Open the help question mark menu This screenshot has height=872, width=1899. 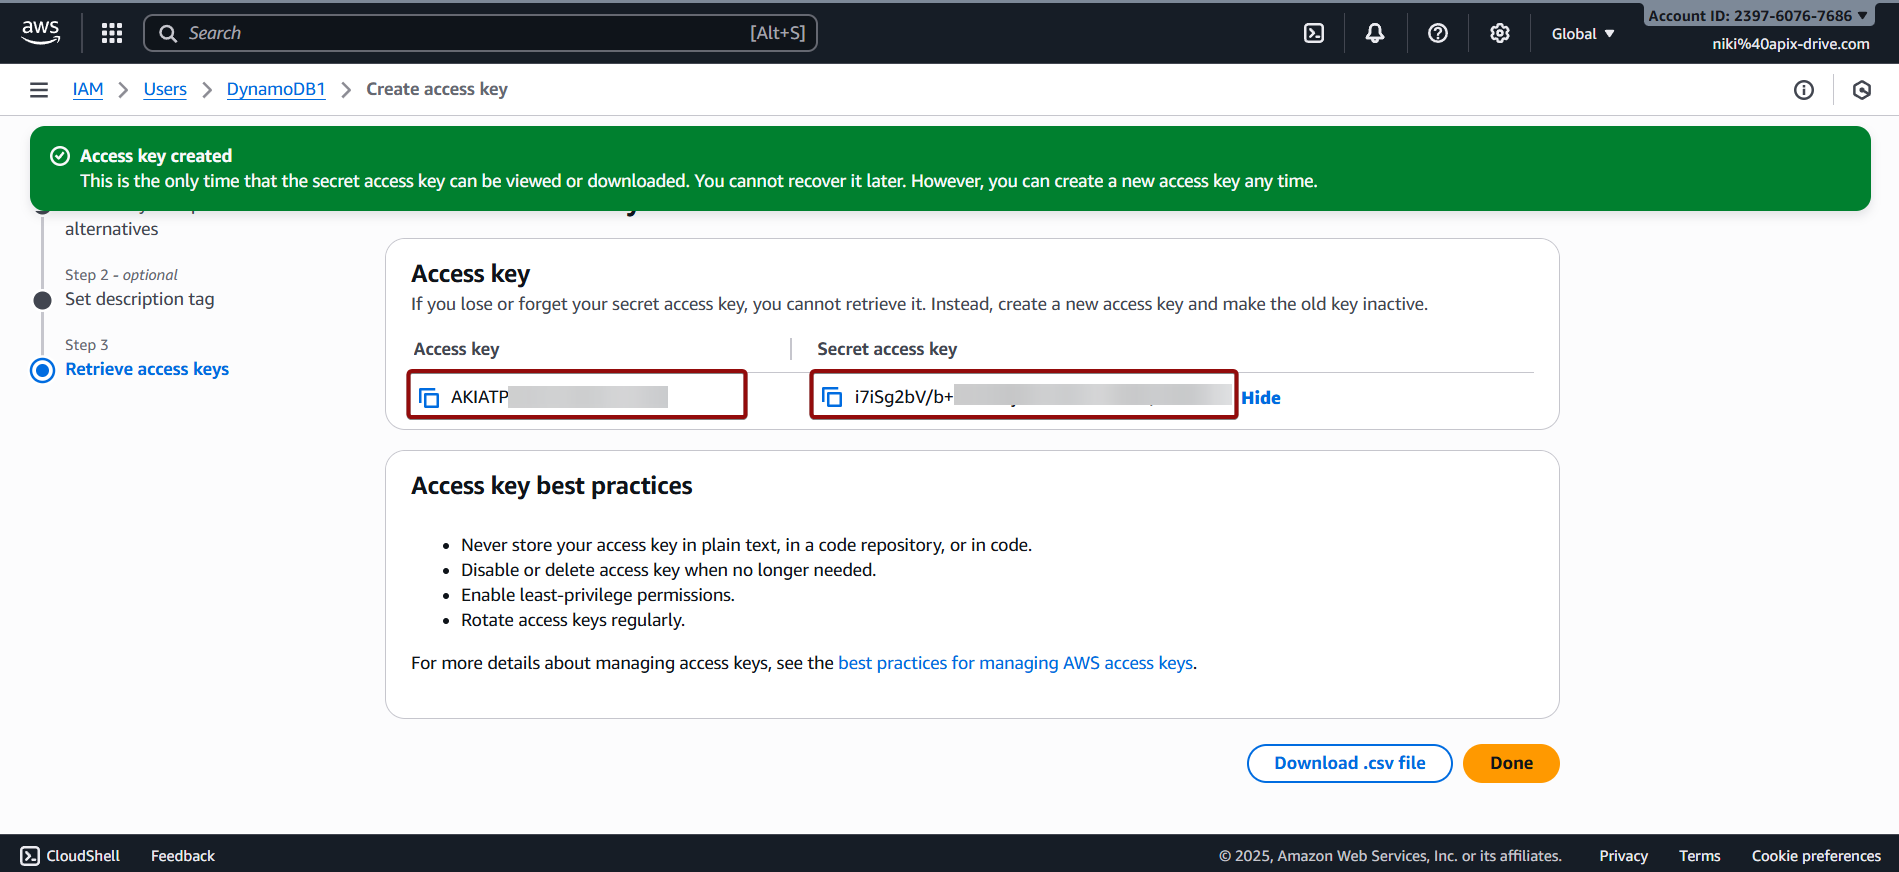[1437, 33]
